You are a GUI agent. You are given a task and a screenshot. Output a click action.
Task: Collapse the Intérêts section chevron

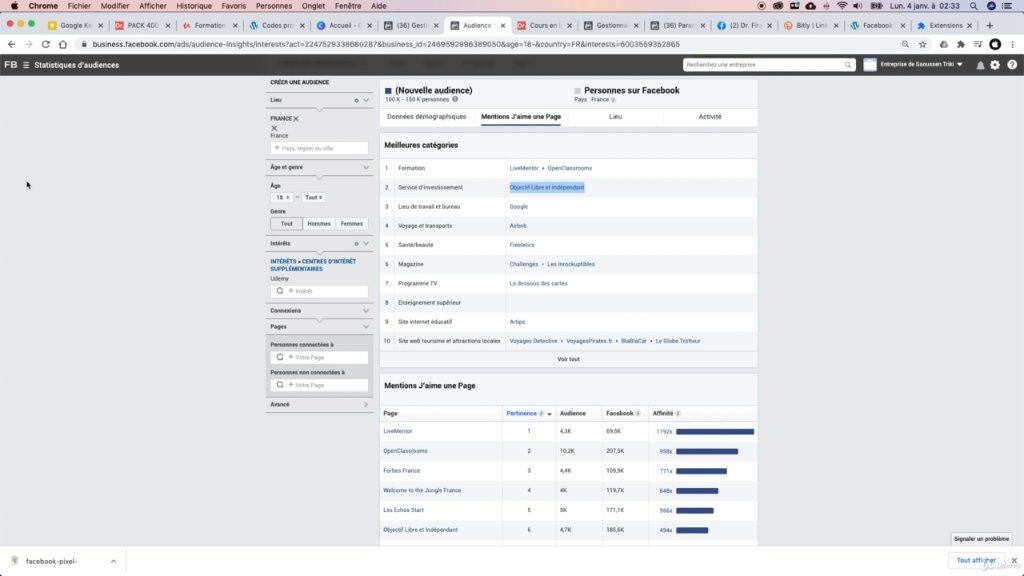point(366,243)
